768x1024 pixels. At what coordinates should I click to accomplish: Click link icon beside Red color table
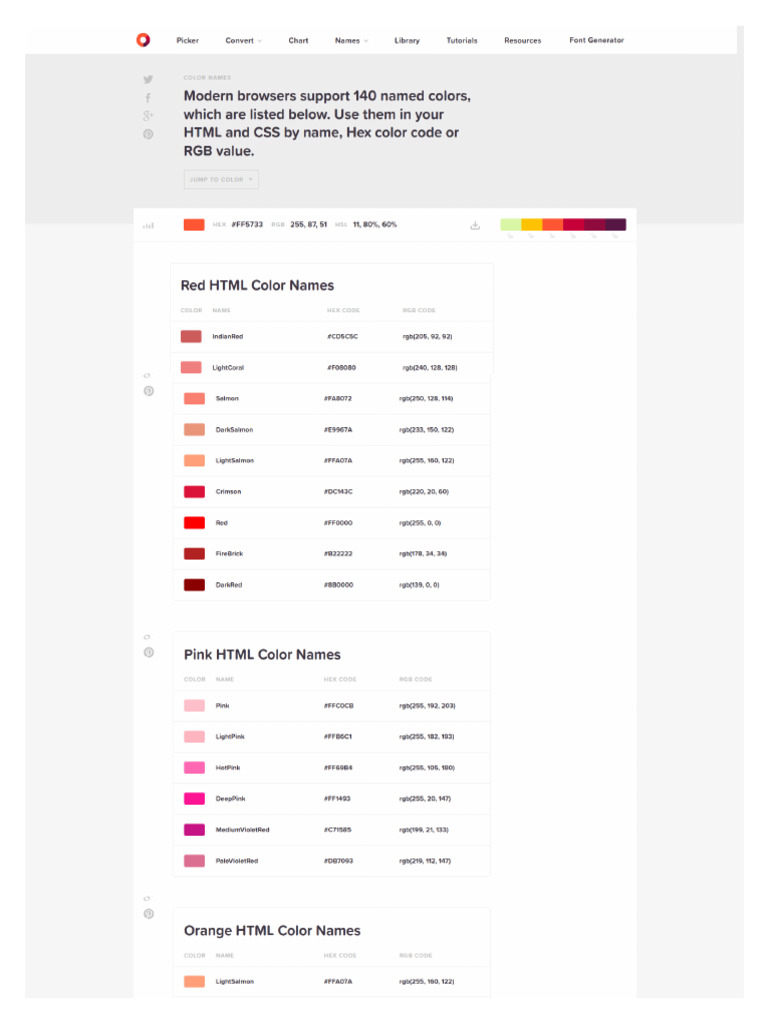click(x=148, y=375)
